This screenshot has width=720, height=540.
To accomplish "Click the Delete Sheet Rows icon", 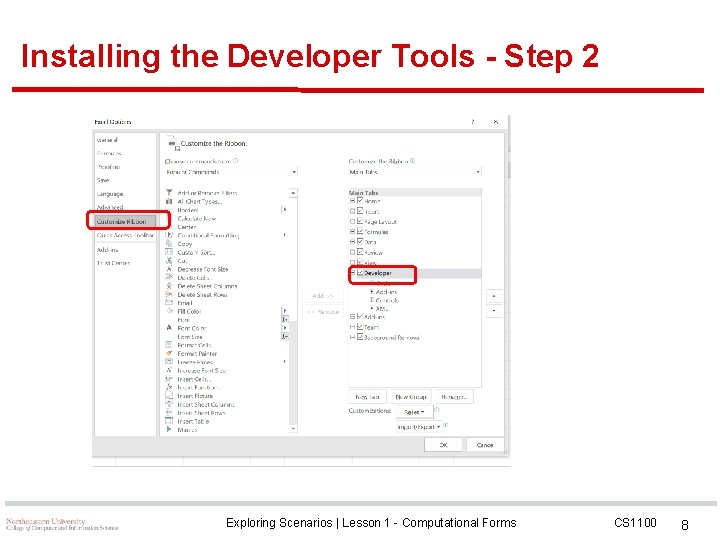I will pos(169,294).
